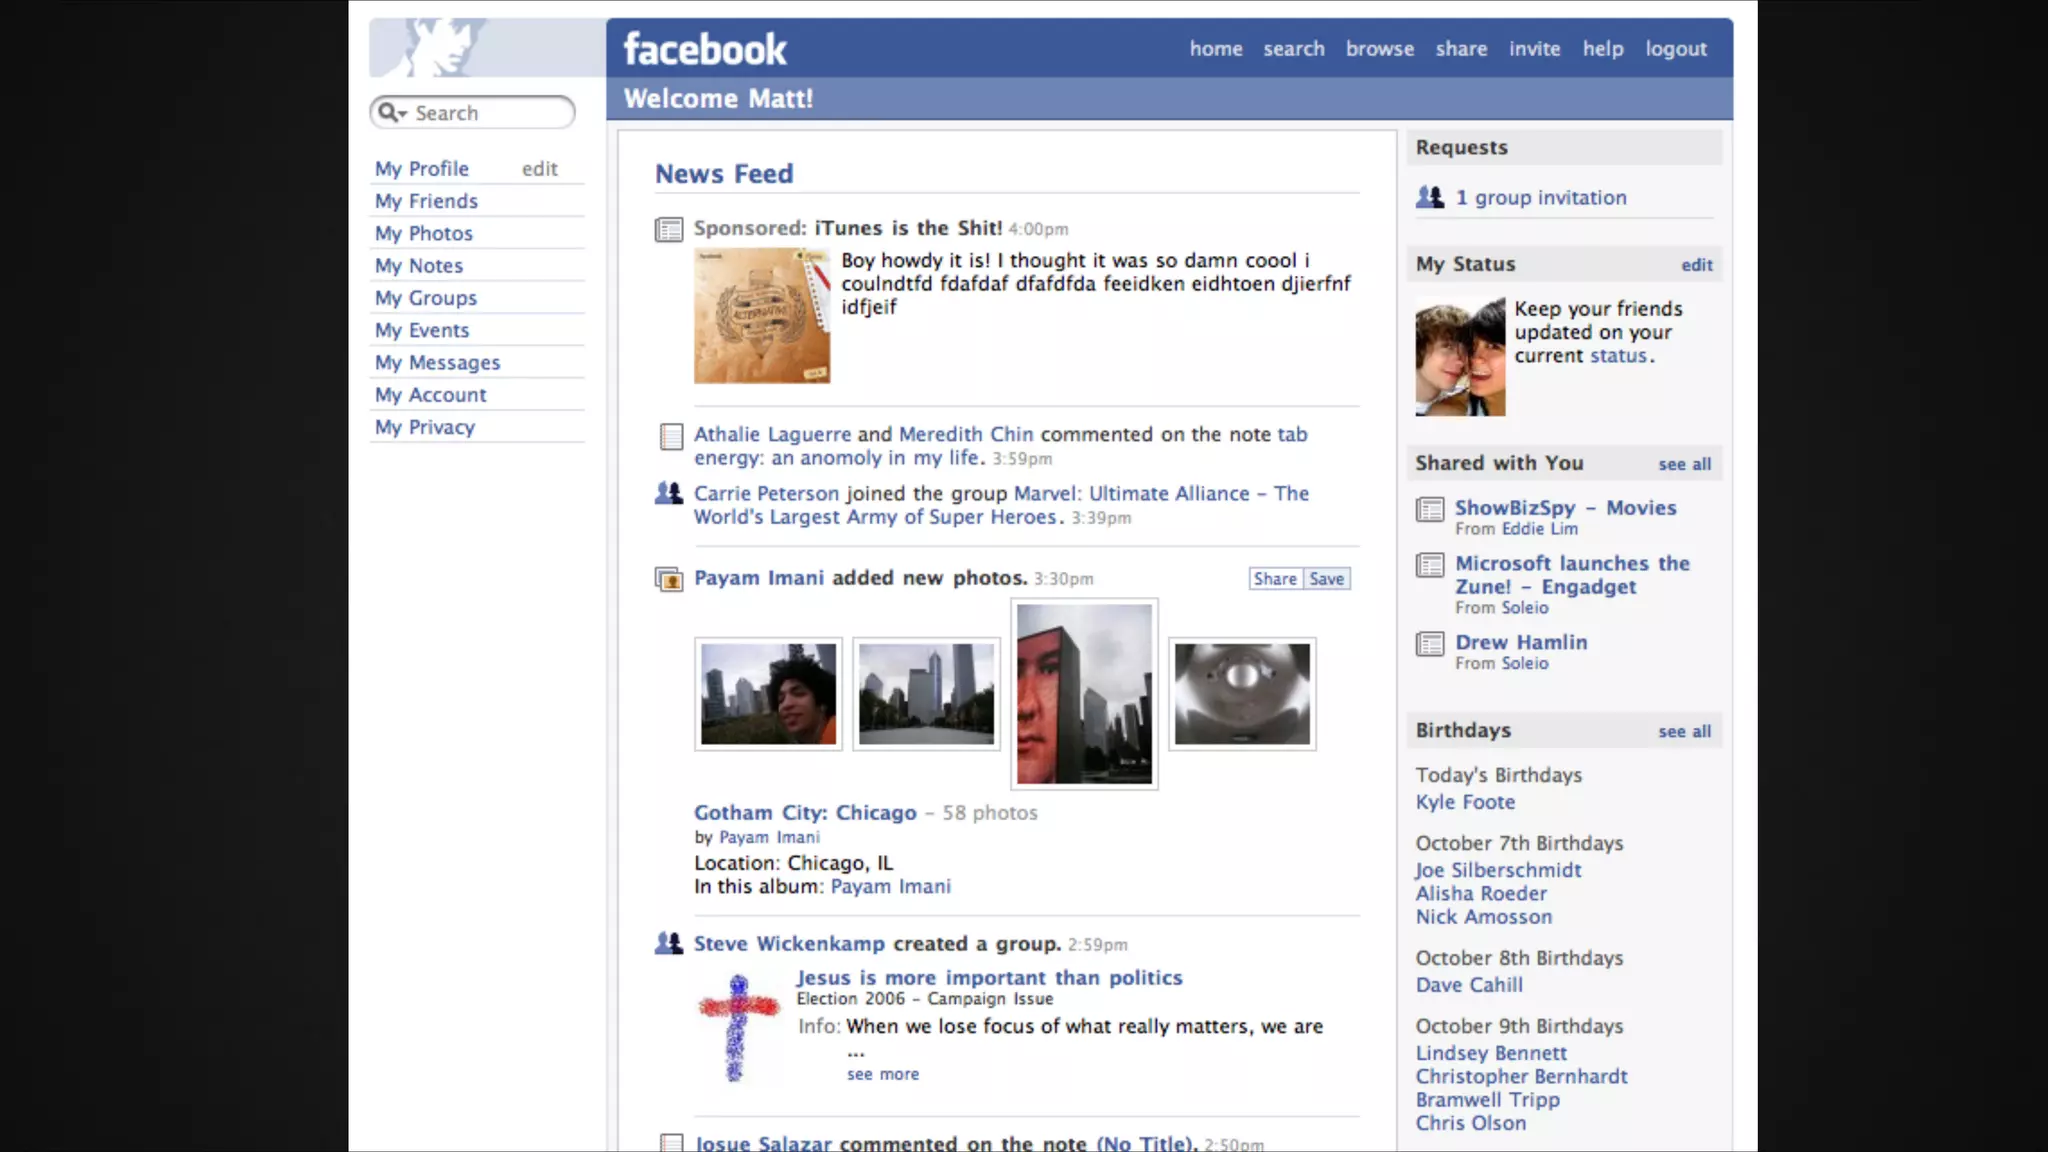Click in the Search input field
Viewport: 2048px width, 1152px height.
click(x=488, y=113)
